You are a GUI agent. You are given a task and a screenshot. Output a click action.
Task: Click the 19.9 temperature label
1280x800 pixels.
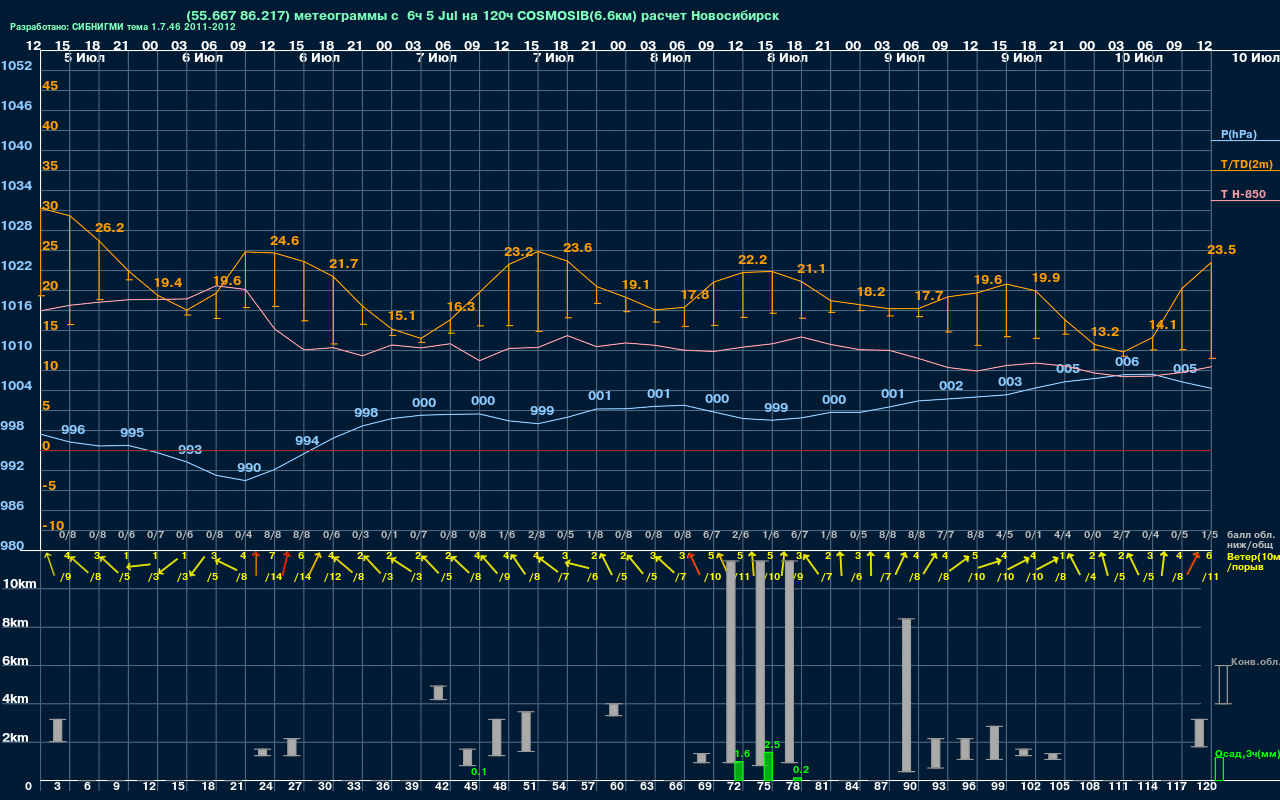(1046, 278)
